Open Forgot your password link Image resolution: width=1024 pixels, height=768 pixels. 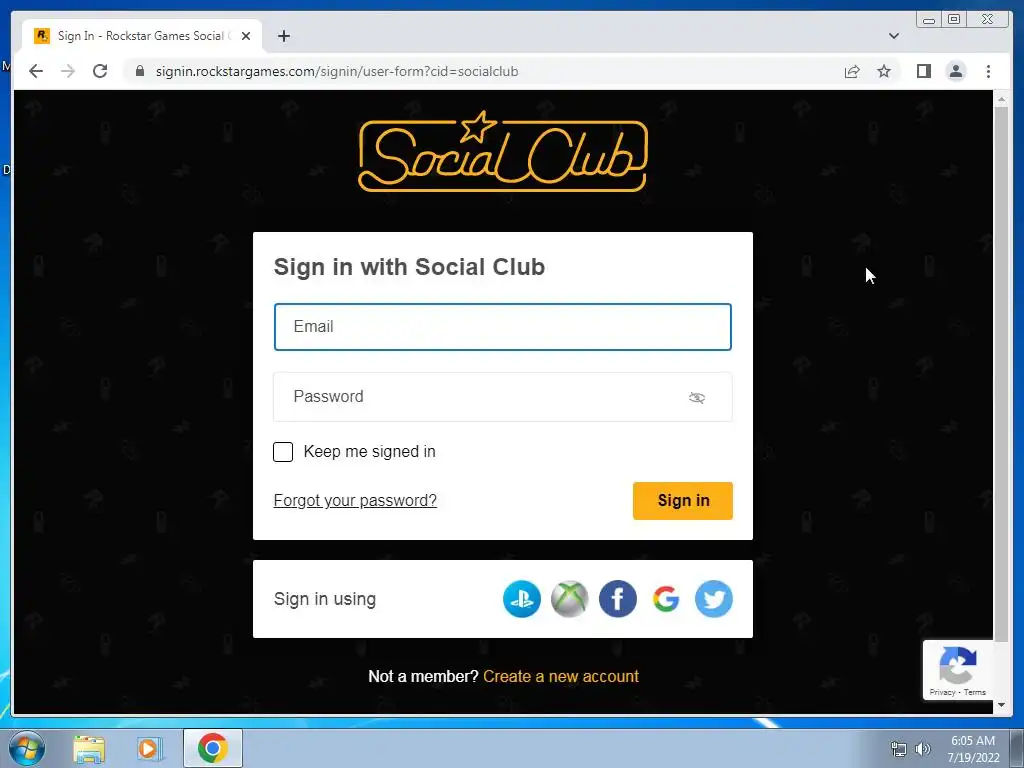point(355,501)
